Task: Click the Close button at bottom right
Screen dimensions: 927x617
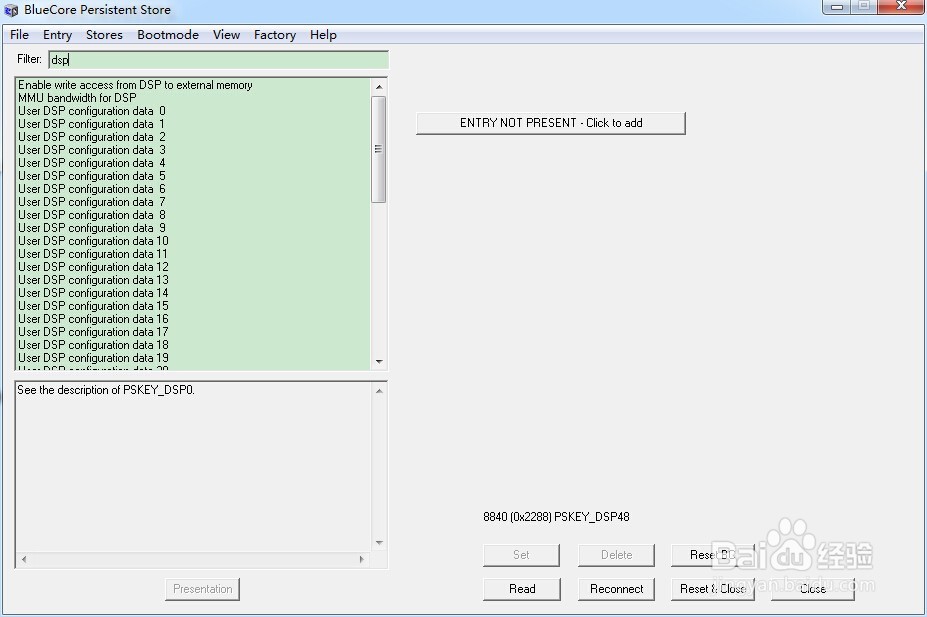Action: click(x=813, y=589)
